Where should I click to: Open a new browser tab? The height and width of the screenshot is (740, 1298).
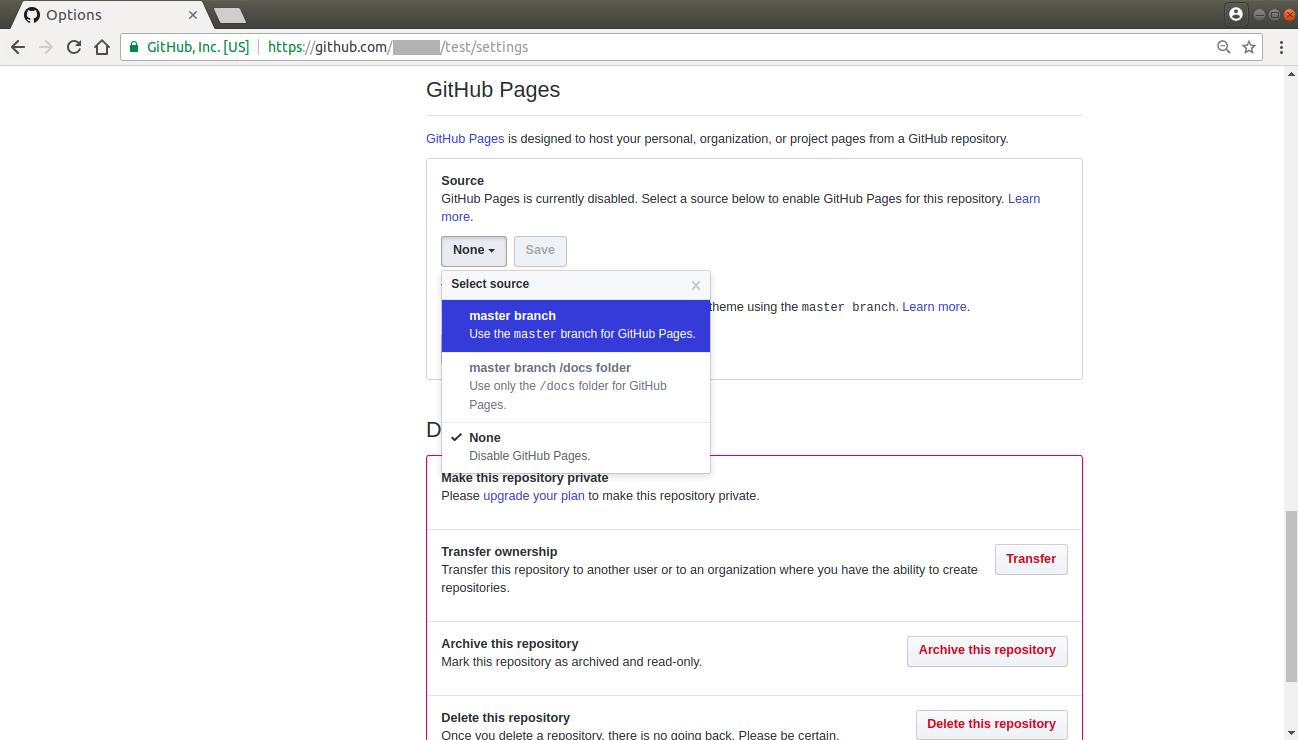(x=230, y=15)
